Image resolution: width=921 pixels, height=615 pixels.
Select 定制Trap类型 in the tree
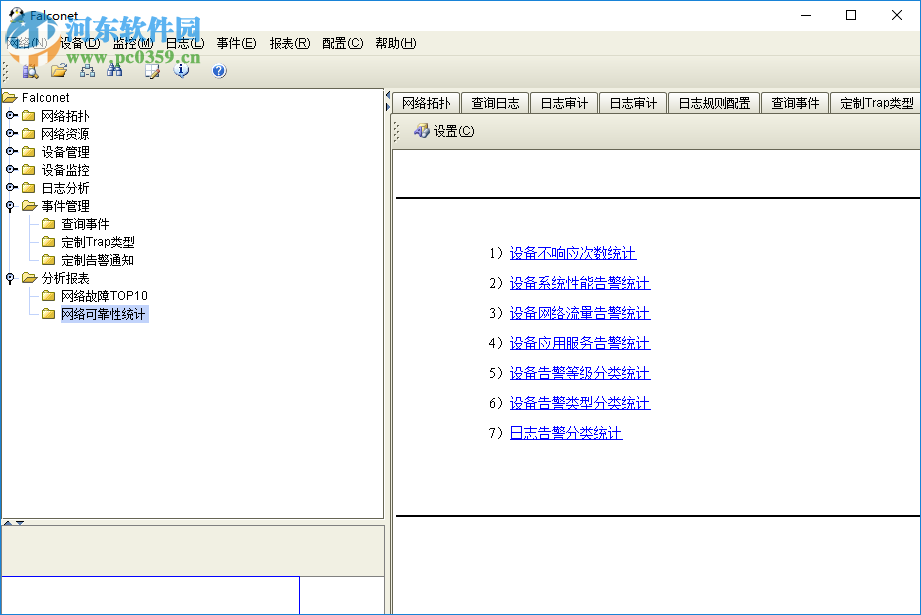(97, 241)
